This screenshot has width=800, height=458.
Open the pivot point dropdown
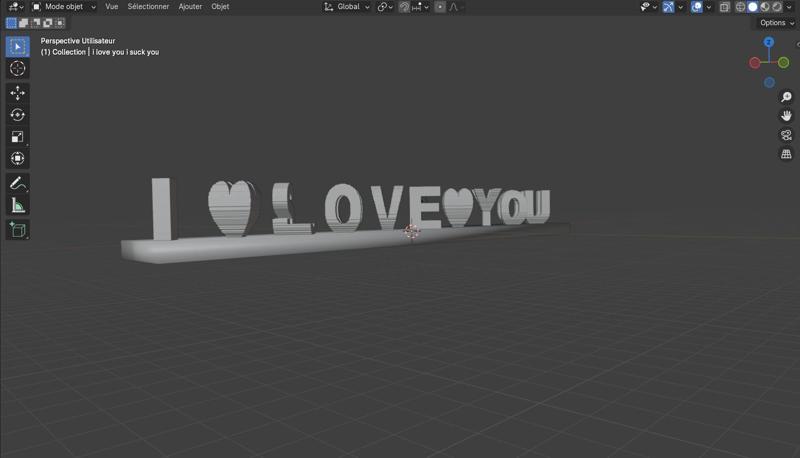[385, 7]
